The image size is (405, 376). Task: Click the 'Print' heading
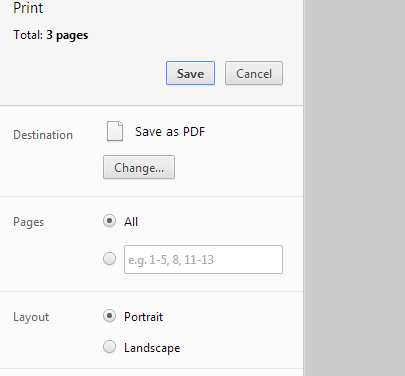28,8
